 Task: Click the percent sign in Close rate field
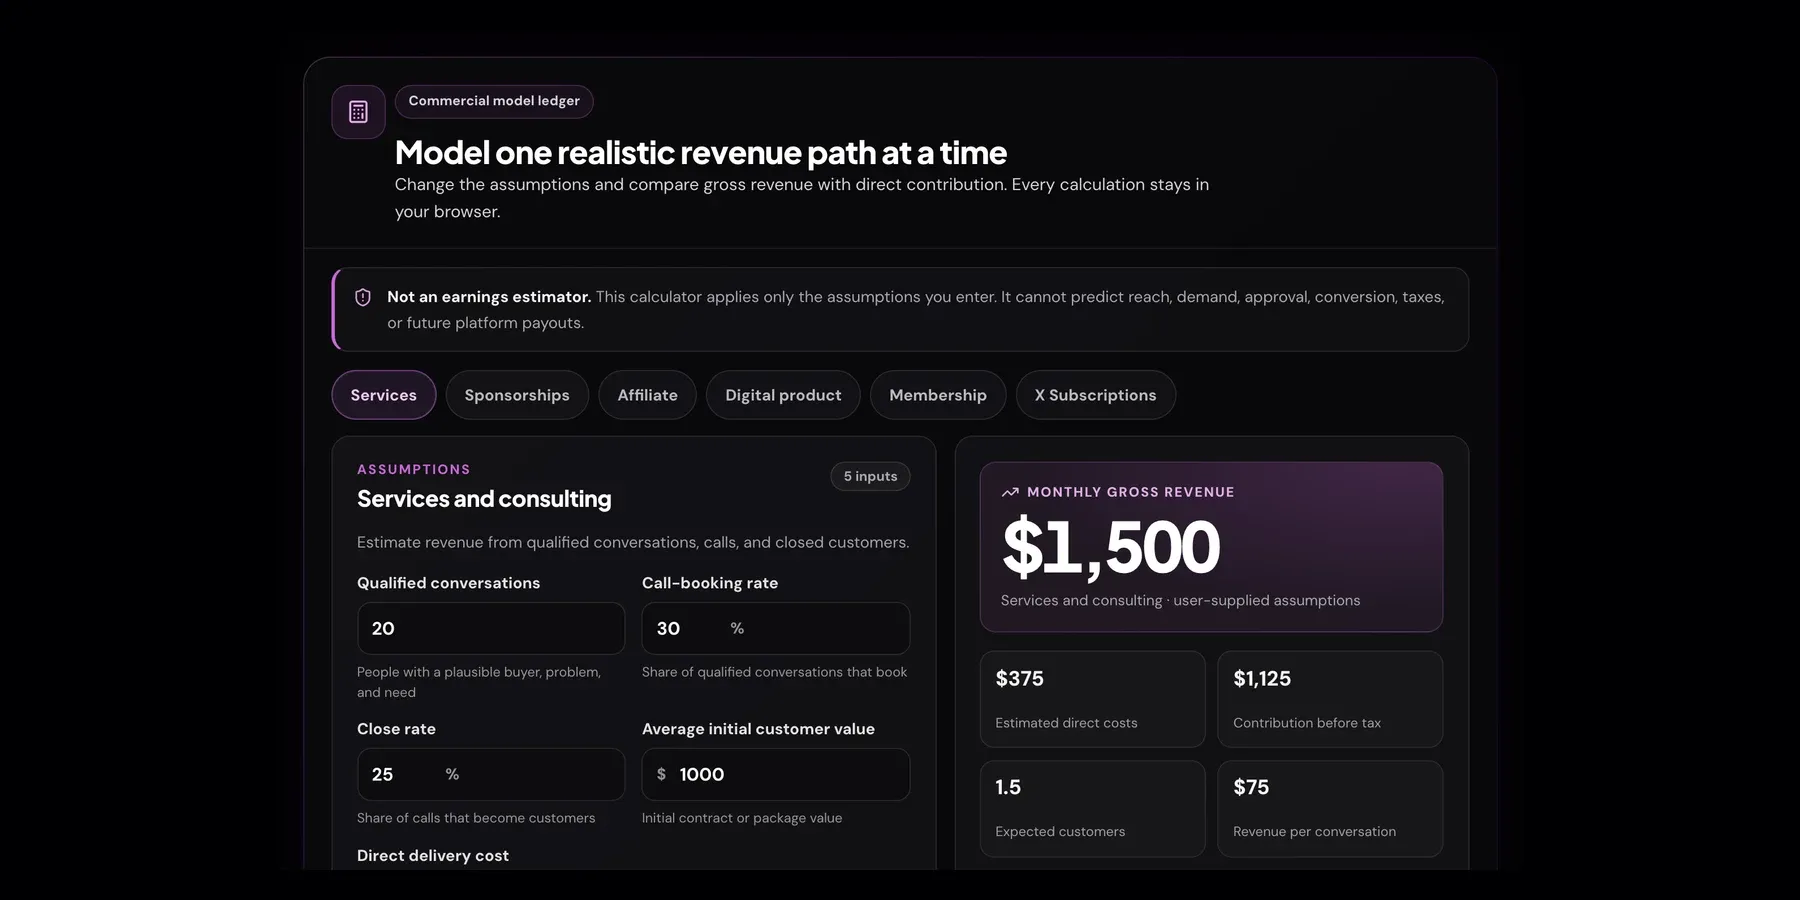point(452,774)
